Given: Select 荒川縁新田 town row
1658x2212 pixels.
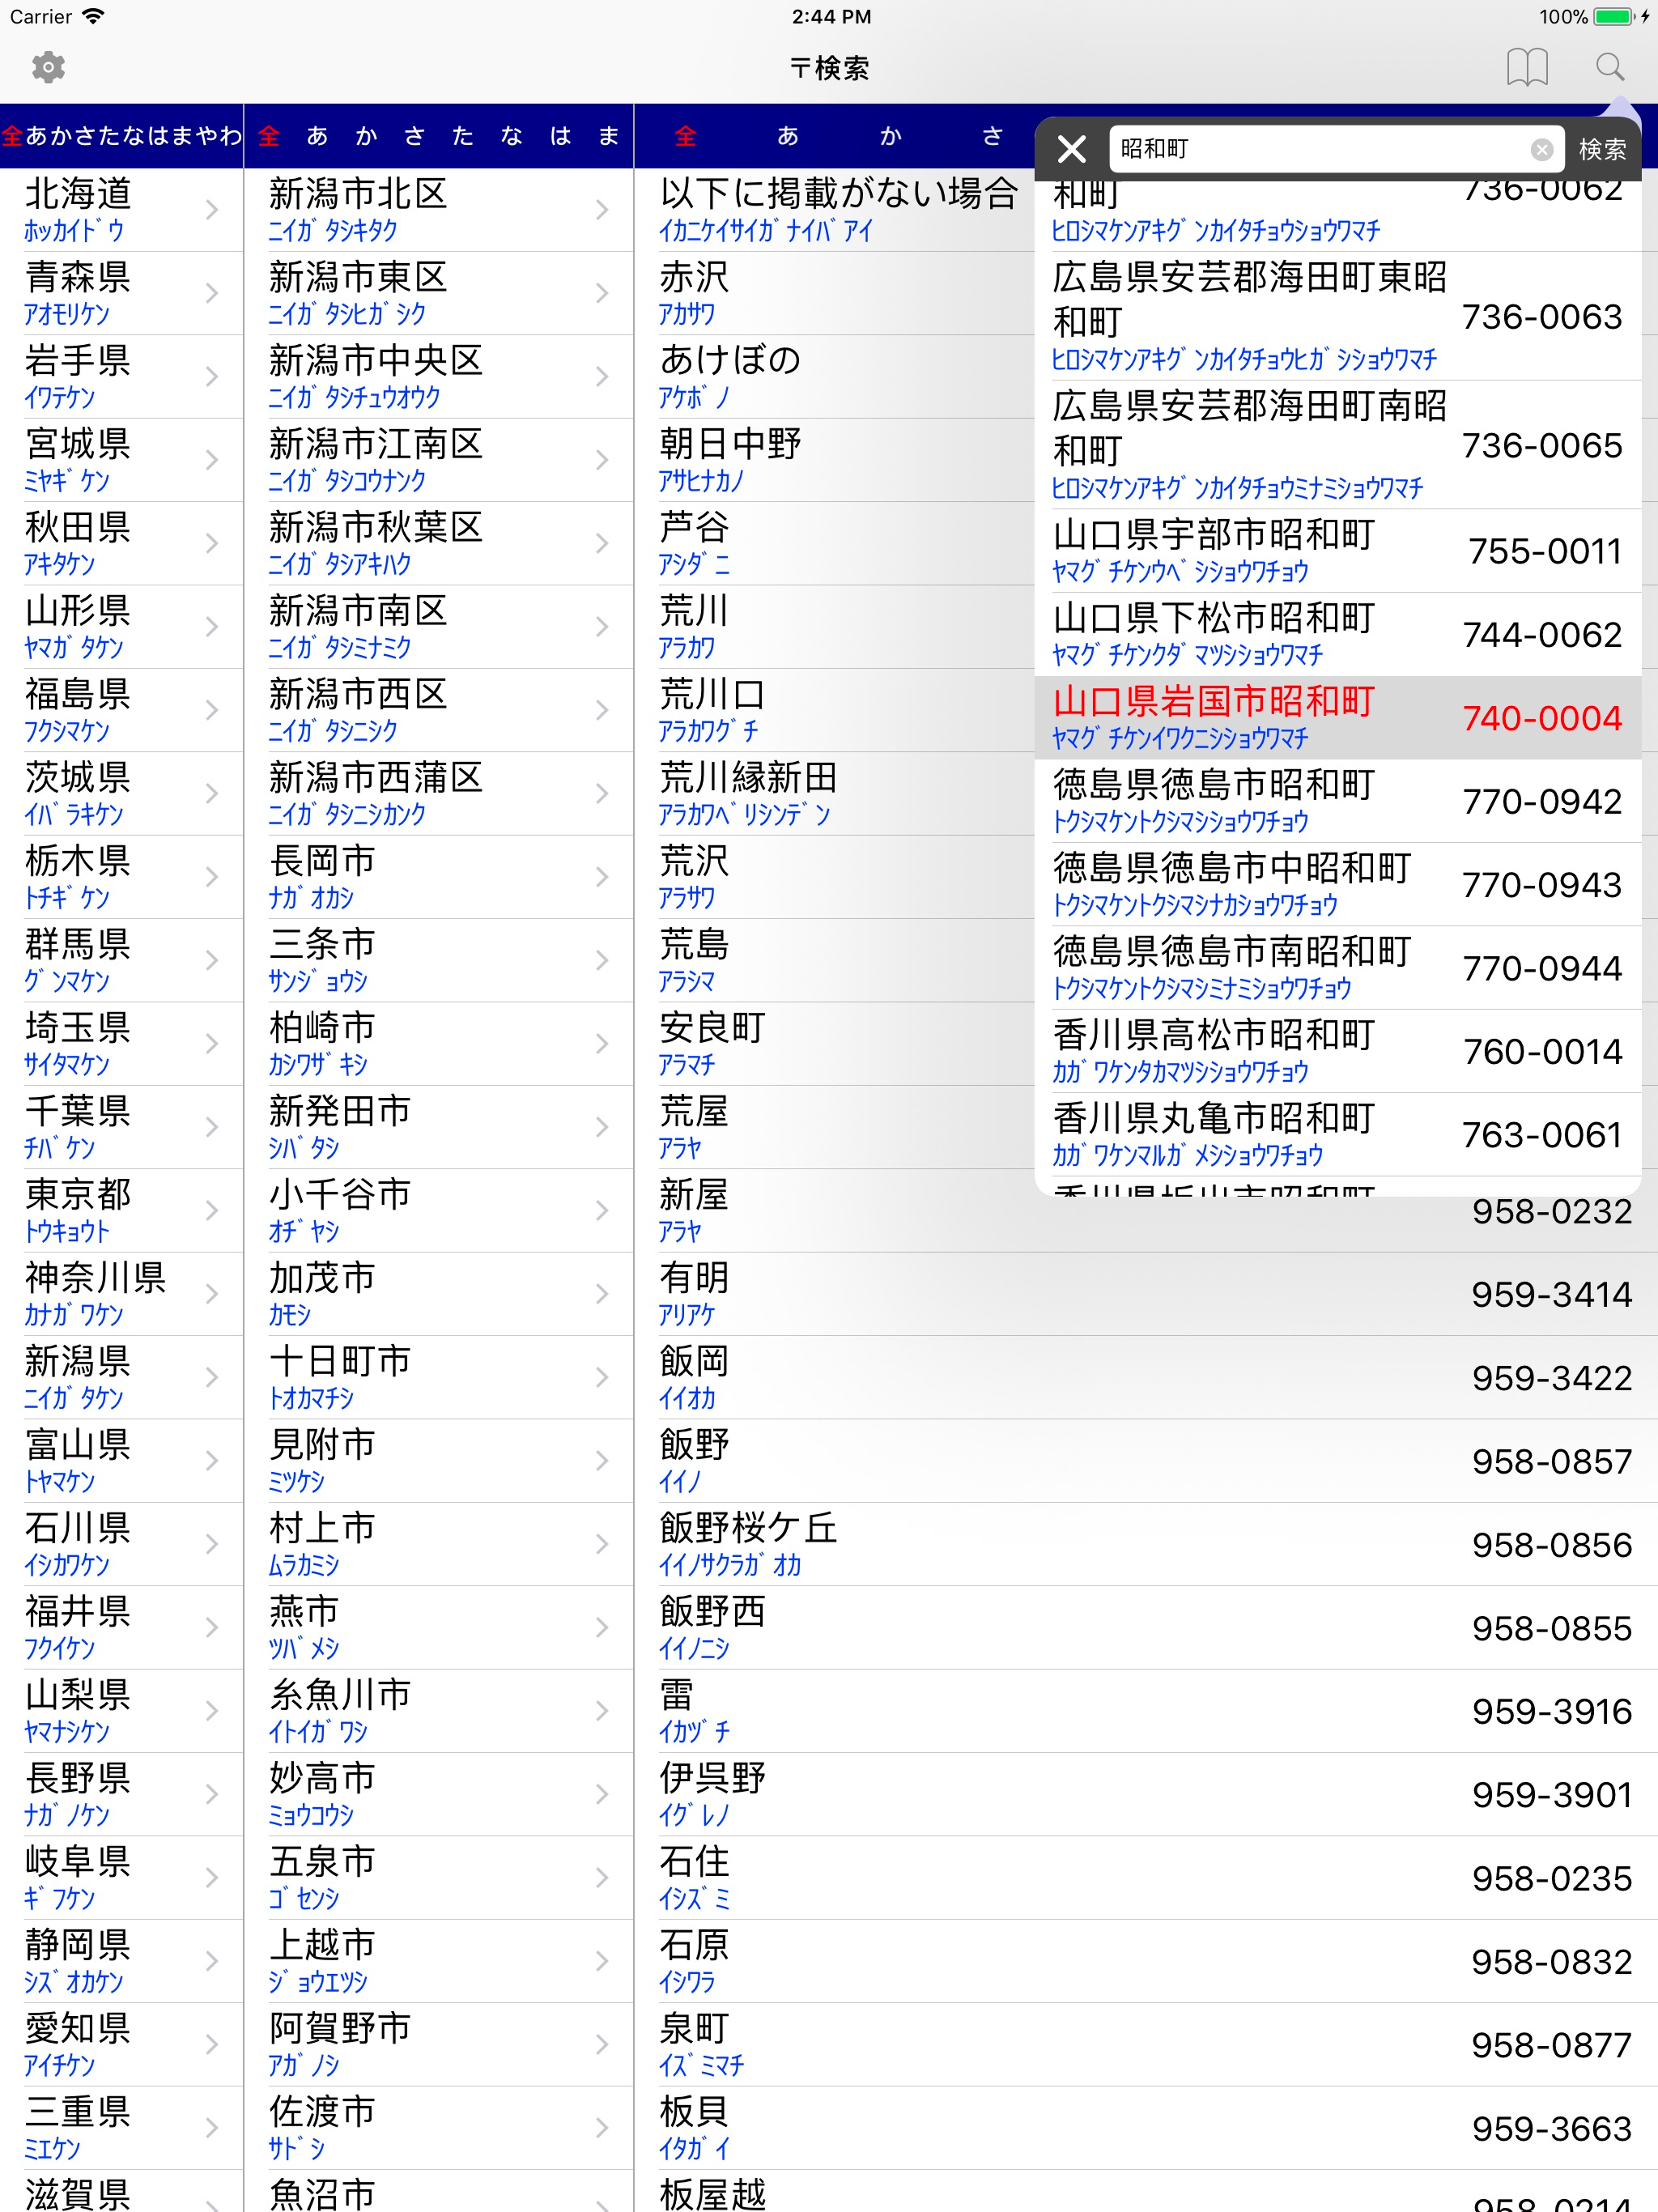Looking at the screenshot, I should point(835,793).
